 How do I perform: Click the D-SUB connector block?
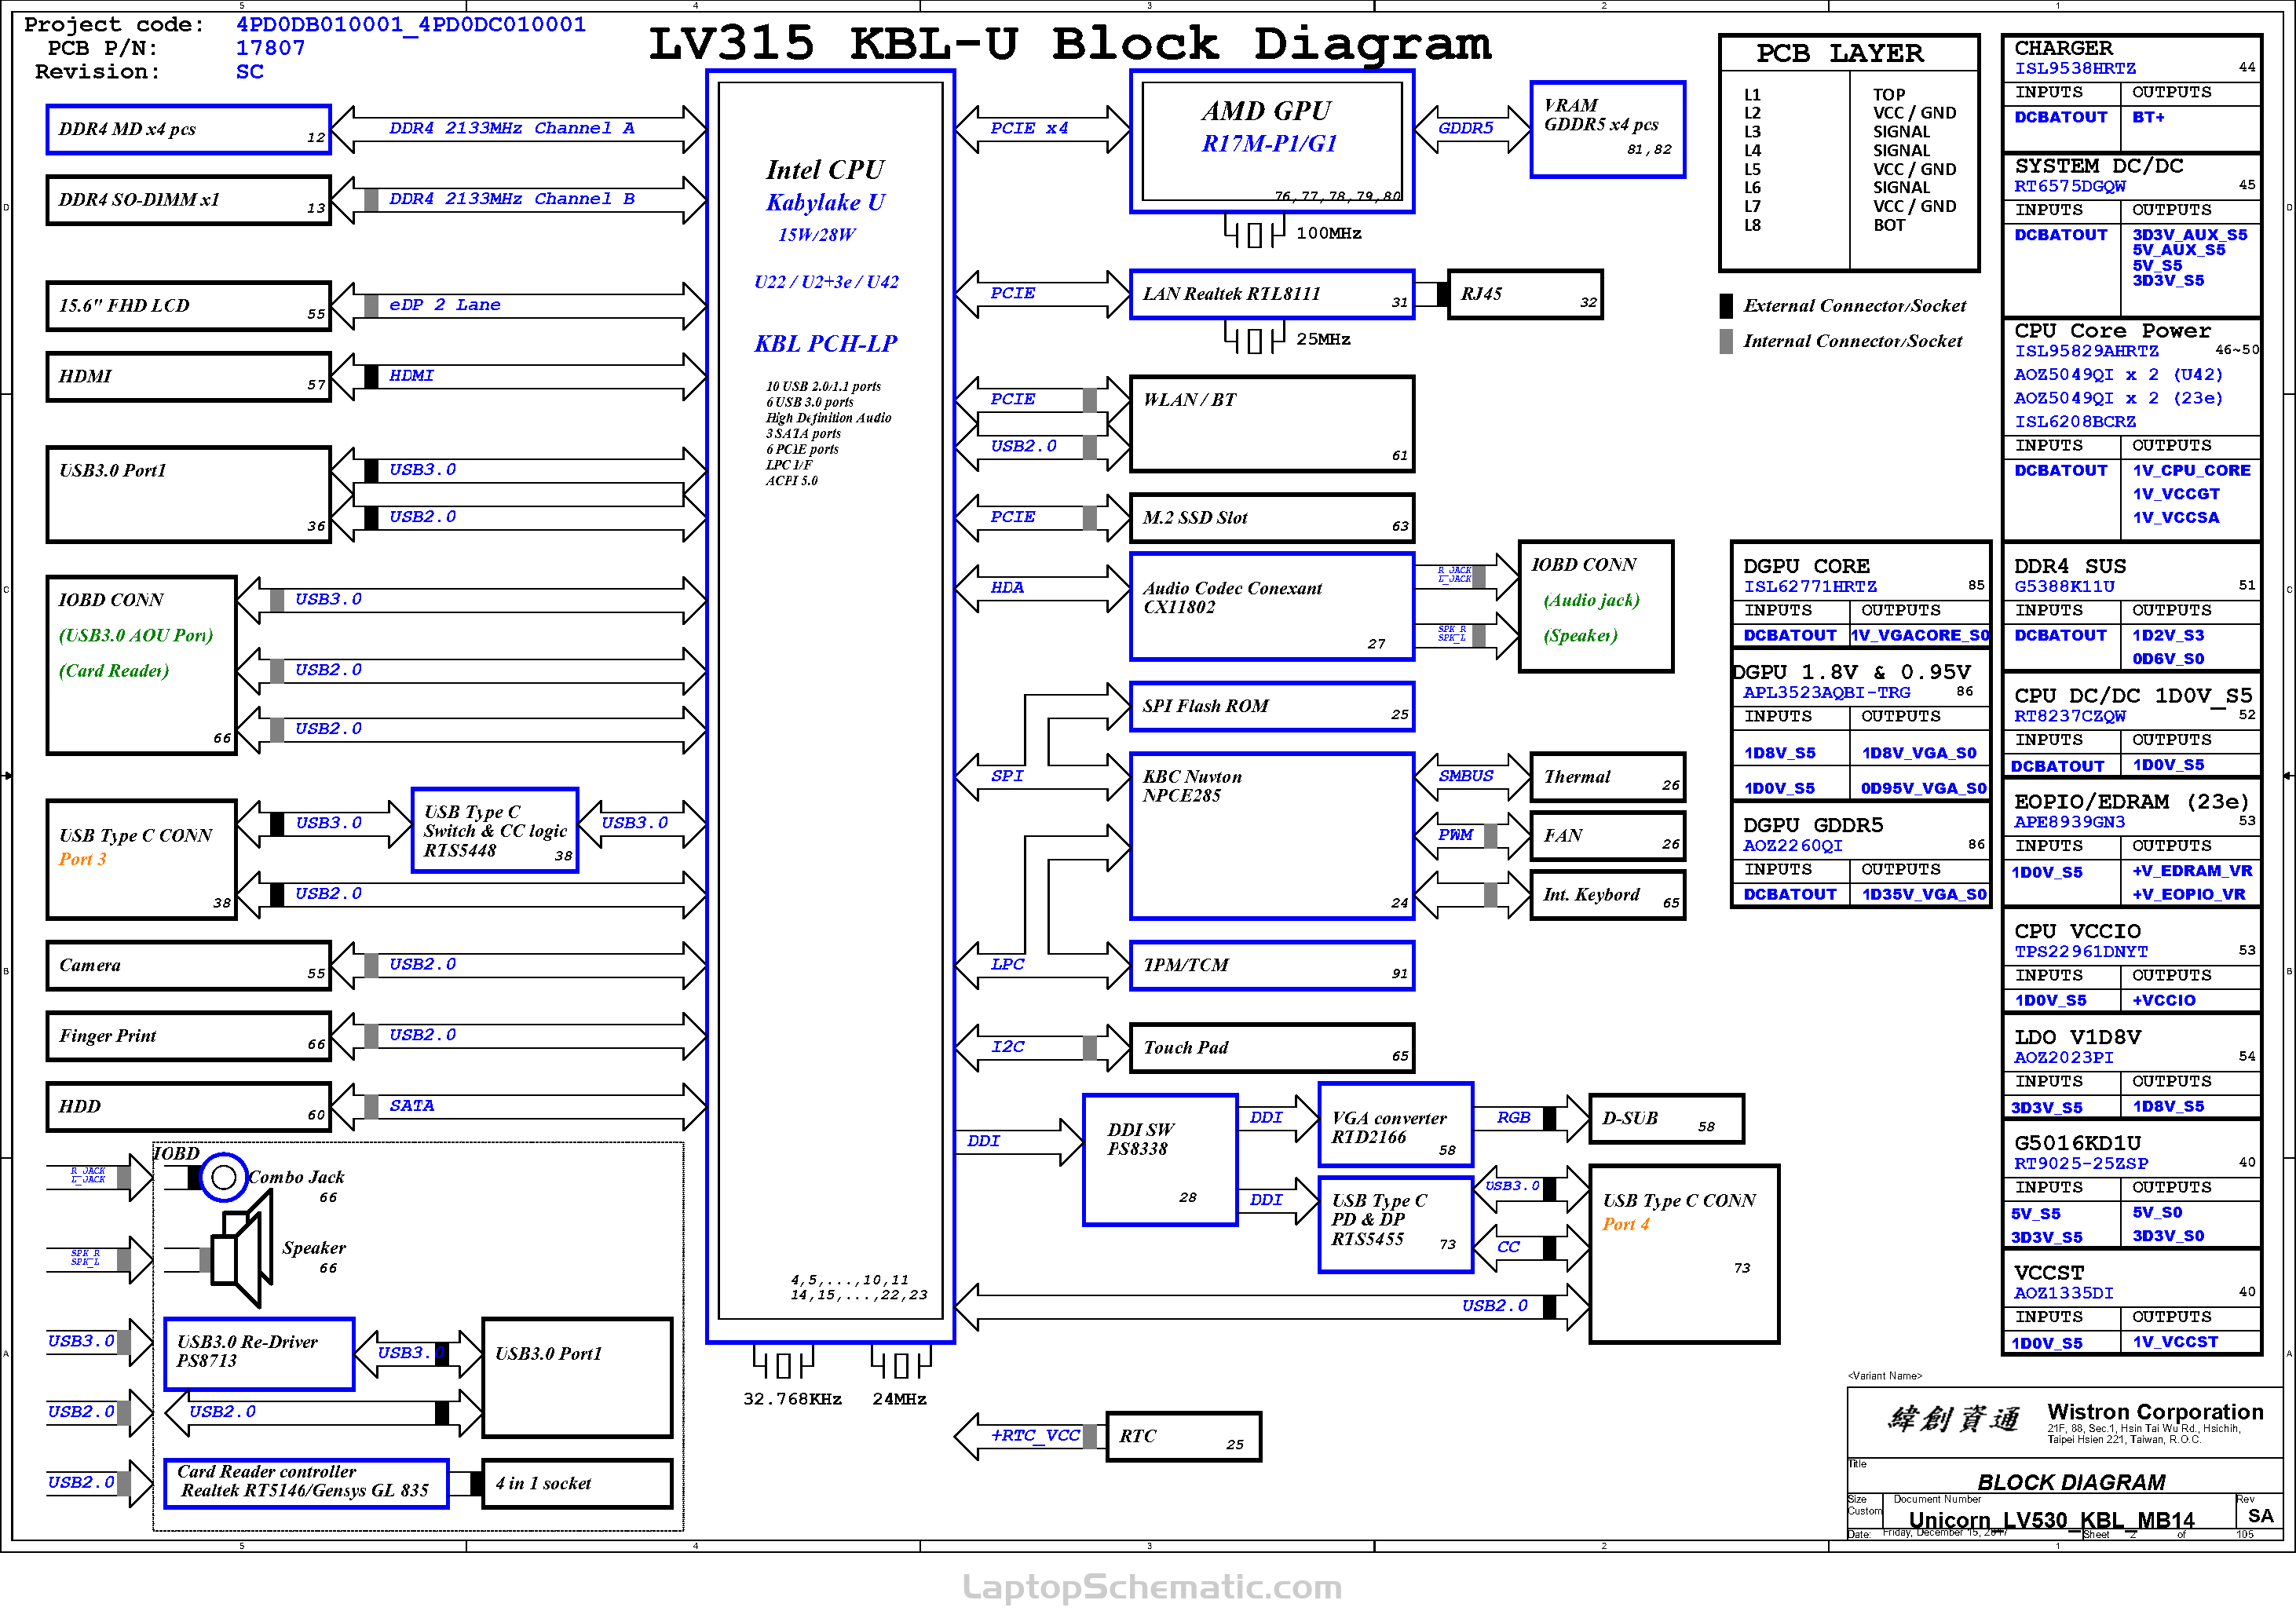(1666, 1119)
